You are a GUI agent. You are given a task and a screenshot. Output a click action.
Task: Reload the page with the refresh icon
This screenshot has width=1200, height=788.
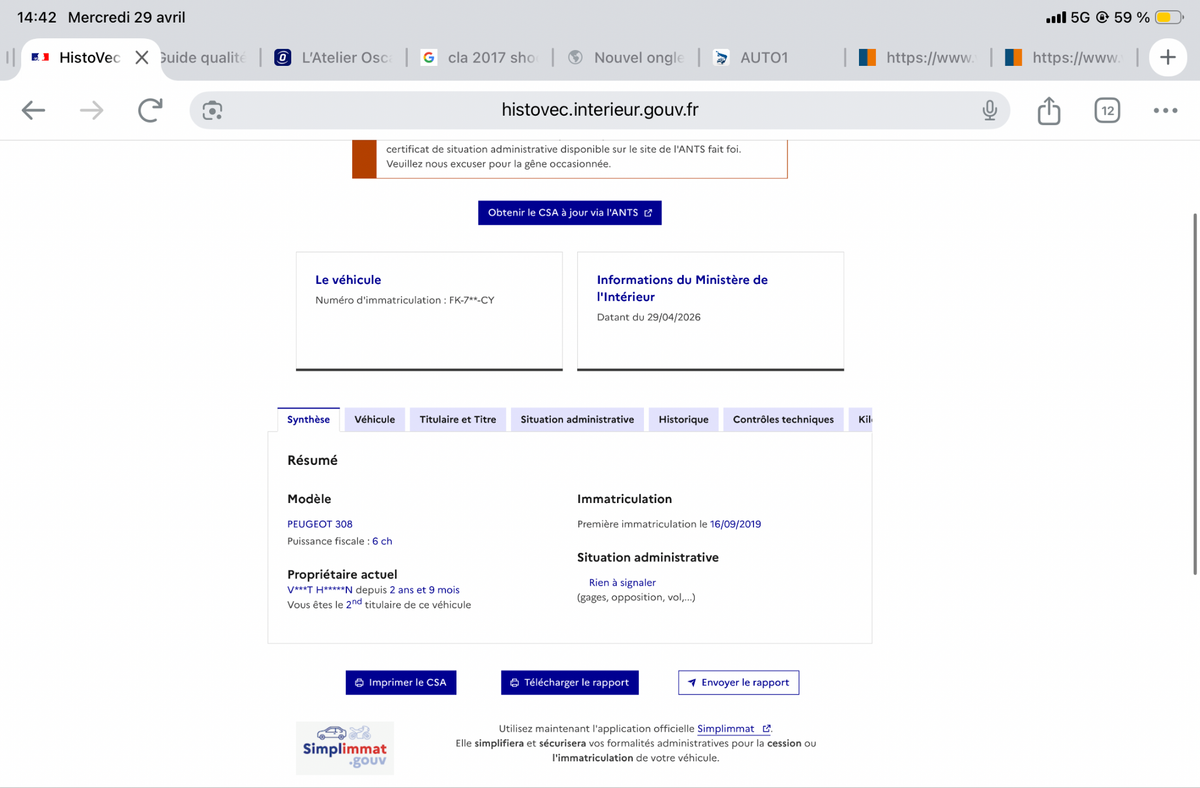[x=150, y=110]
